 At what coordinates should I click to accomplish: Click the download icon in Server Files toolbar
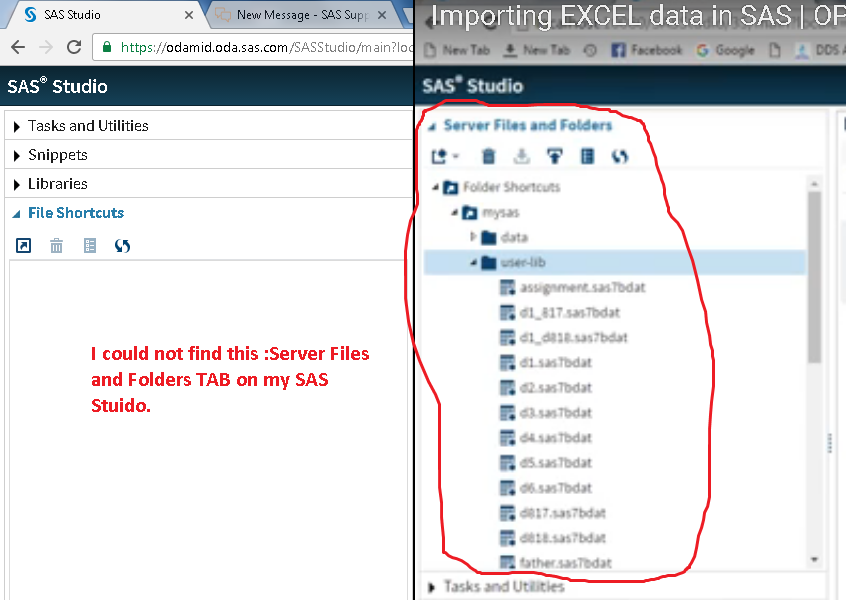pyautogui.click(x=521, y=156)
